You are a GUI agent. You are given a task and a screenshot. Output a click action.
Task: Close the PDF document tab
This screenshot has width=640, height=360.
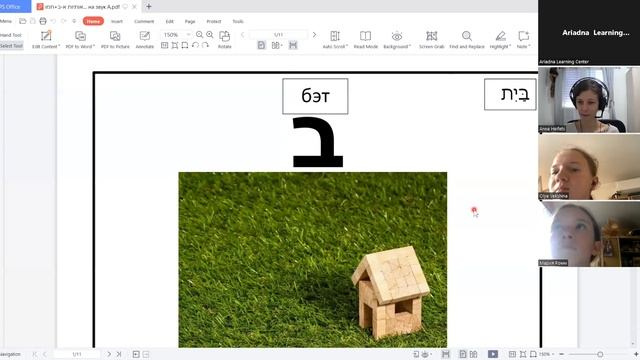134,7
